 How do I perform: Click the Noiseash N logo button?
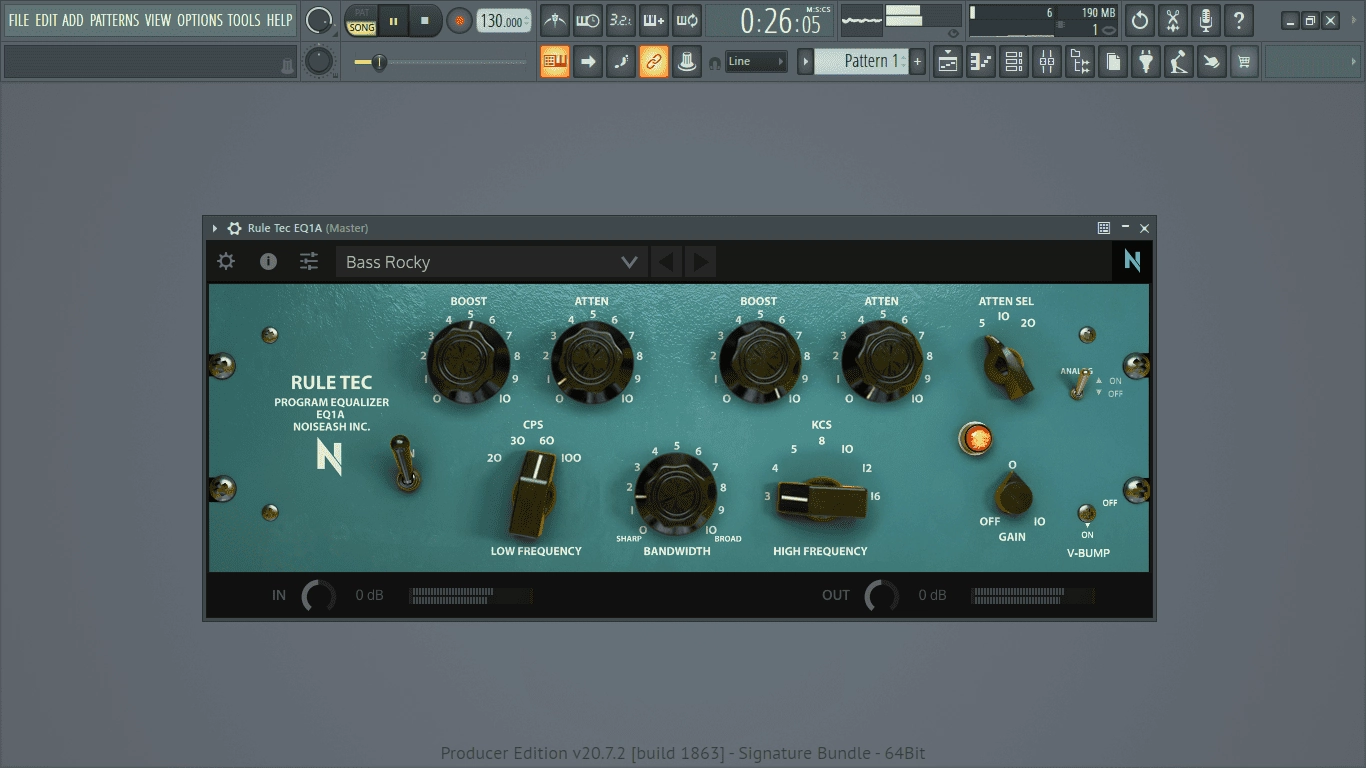[1132, 261]
